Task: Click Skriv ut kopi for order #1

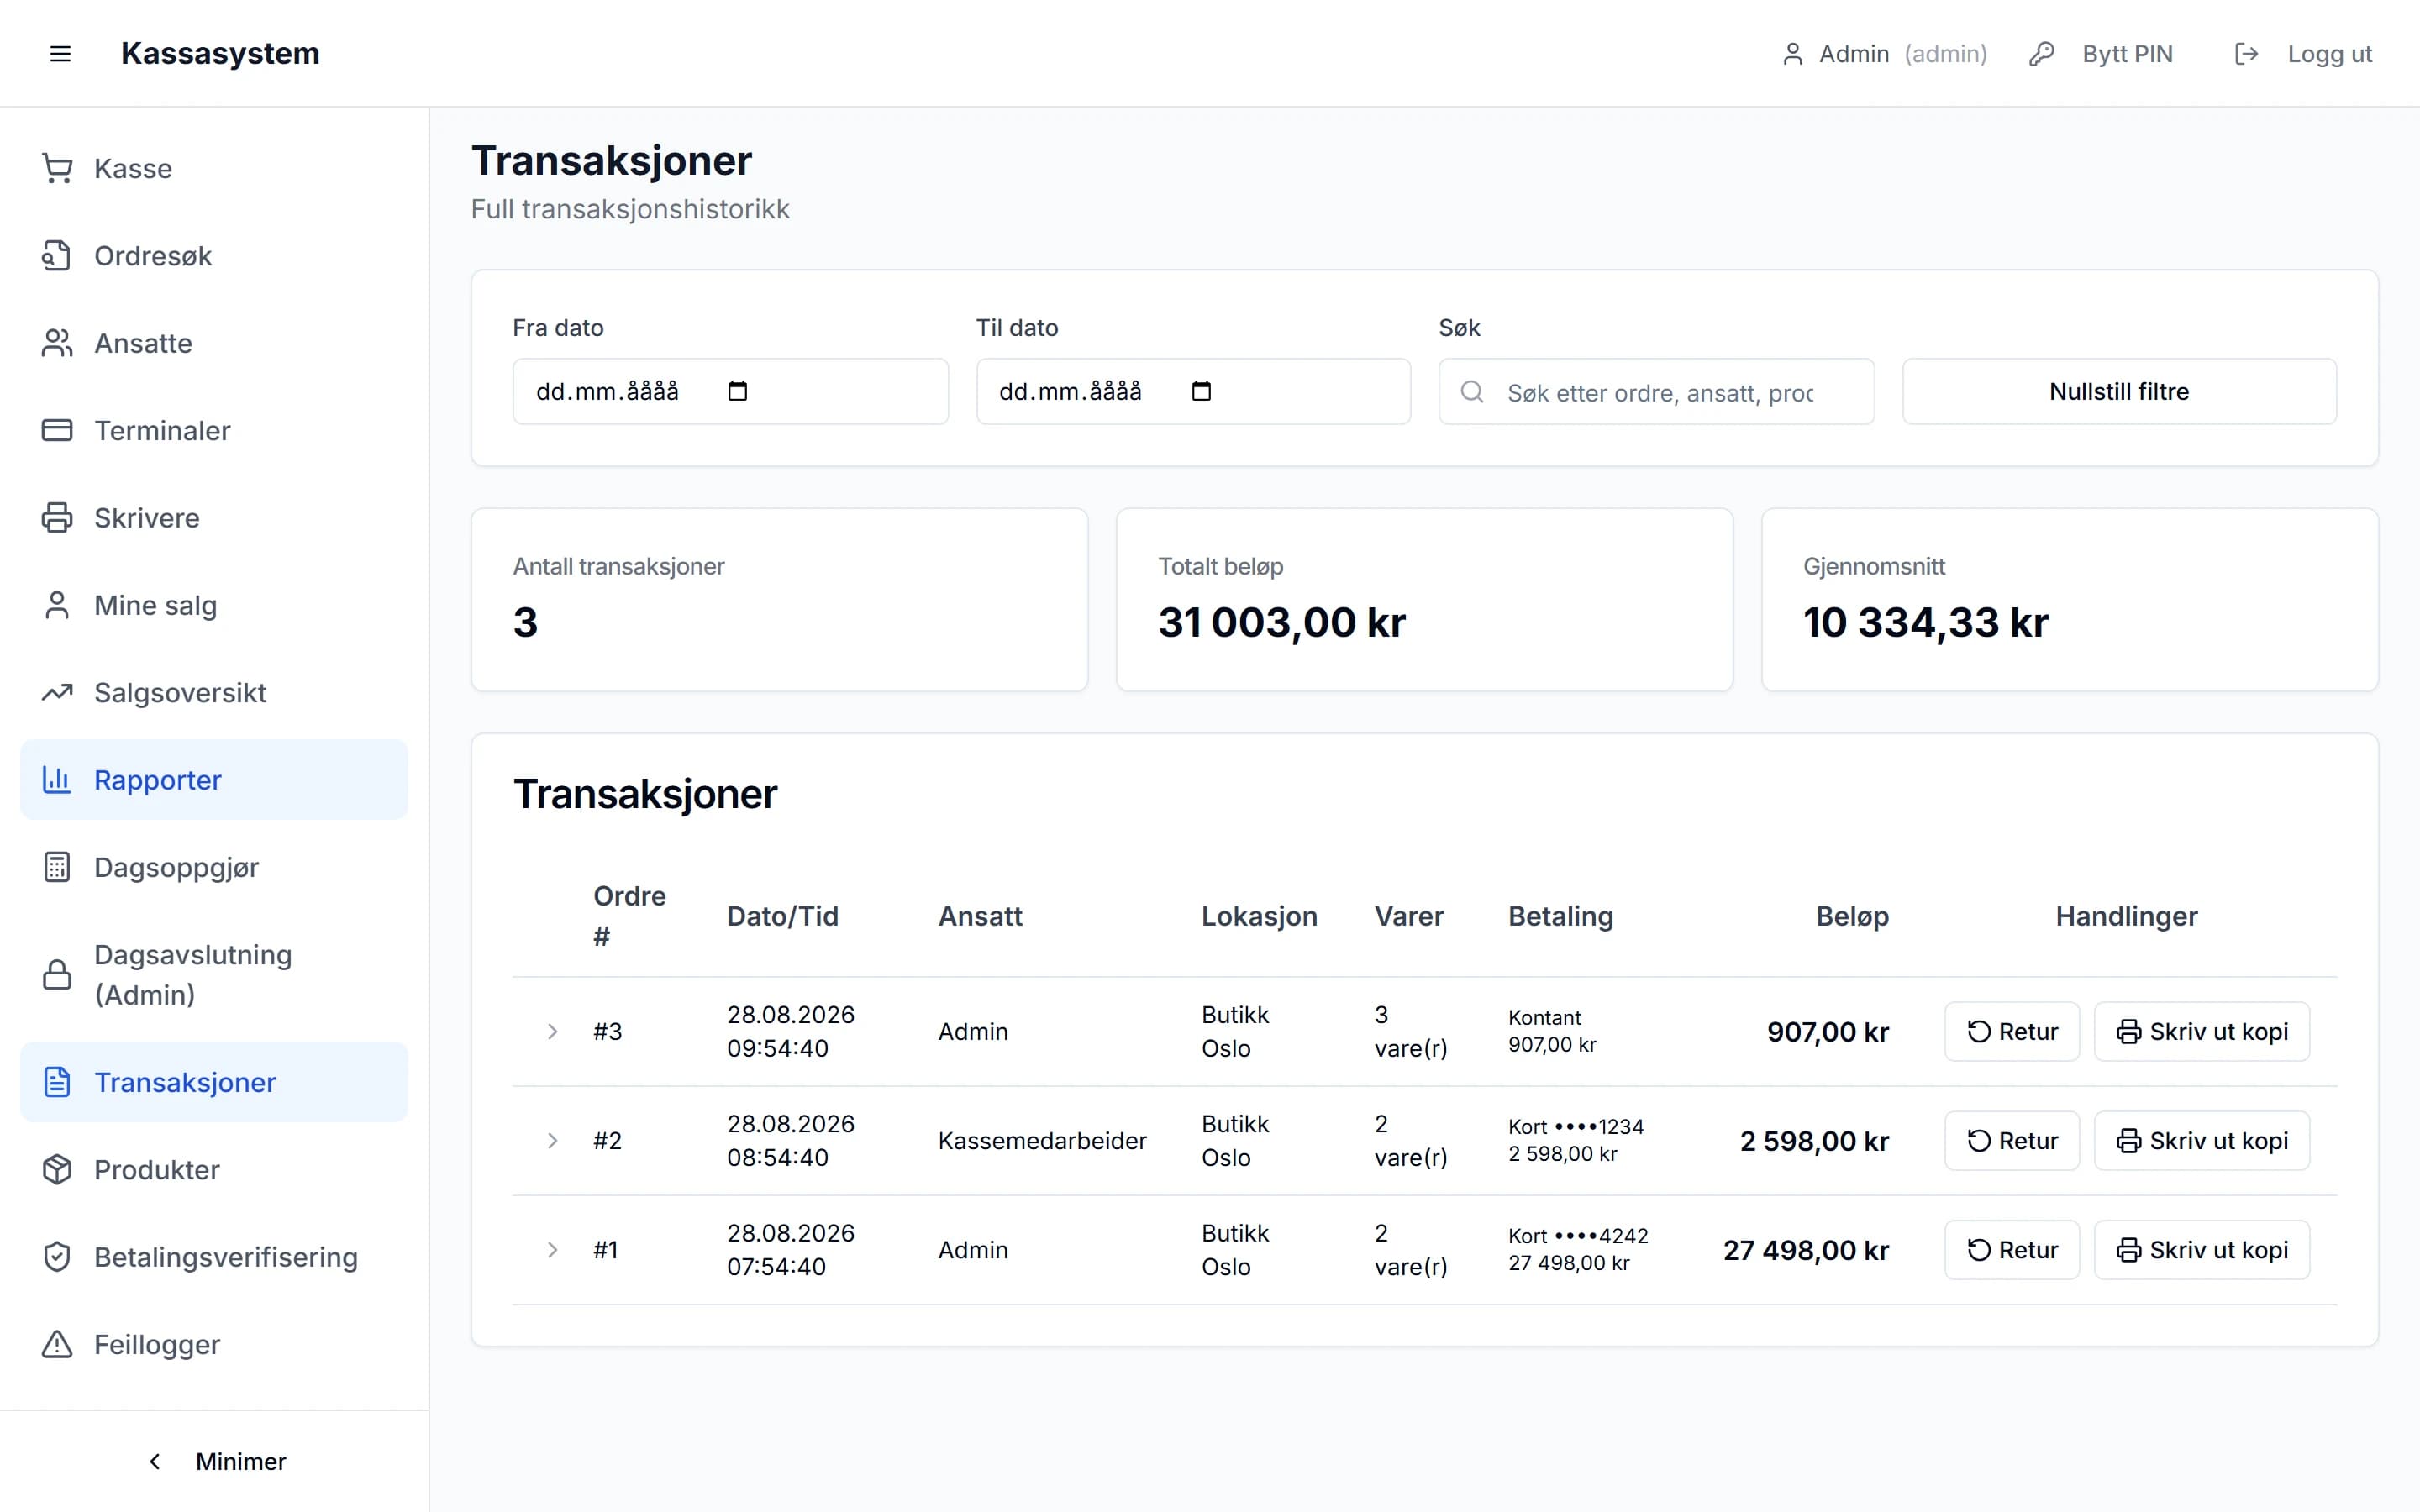Action: (2201, 1250)
